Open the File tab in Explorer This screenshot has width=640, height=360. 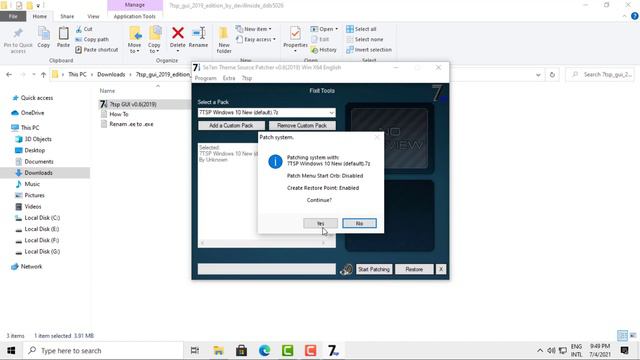tap(13, 16)
